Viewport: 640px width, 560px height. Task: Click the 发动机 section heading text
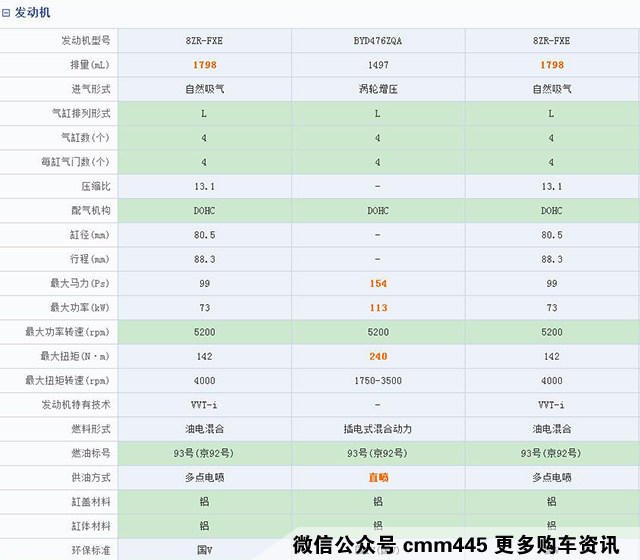(x=32, y=13)
